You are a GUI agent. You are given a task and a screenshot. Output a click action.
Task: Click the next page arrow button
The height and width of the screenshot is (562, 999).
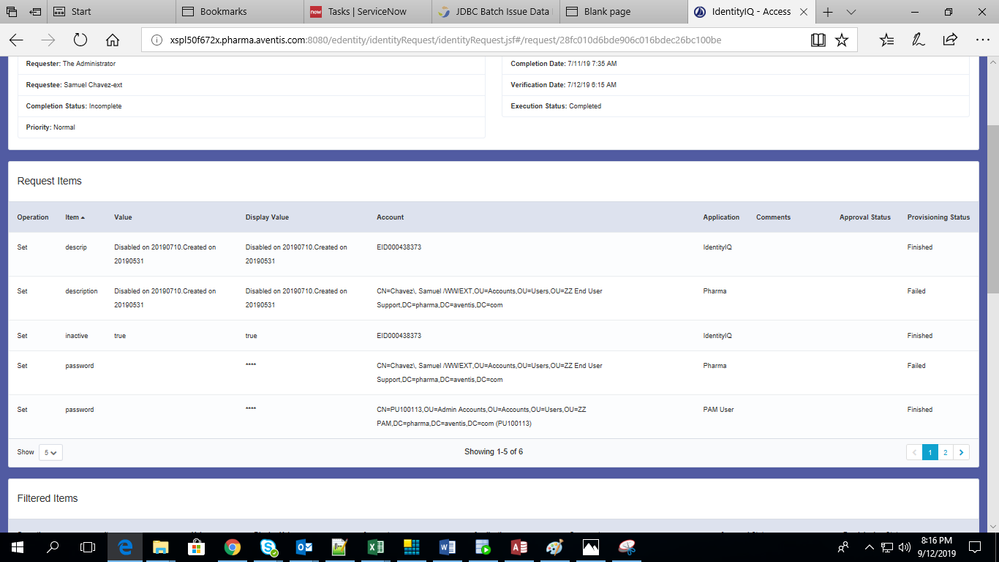pyautogui.click(x=962, y=452)
